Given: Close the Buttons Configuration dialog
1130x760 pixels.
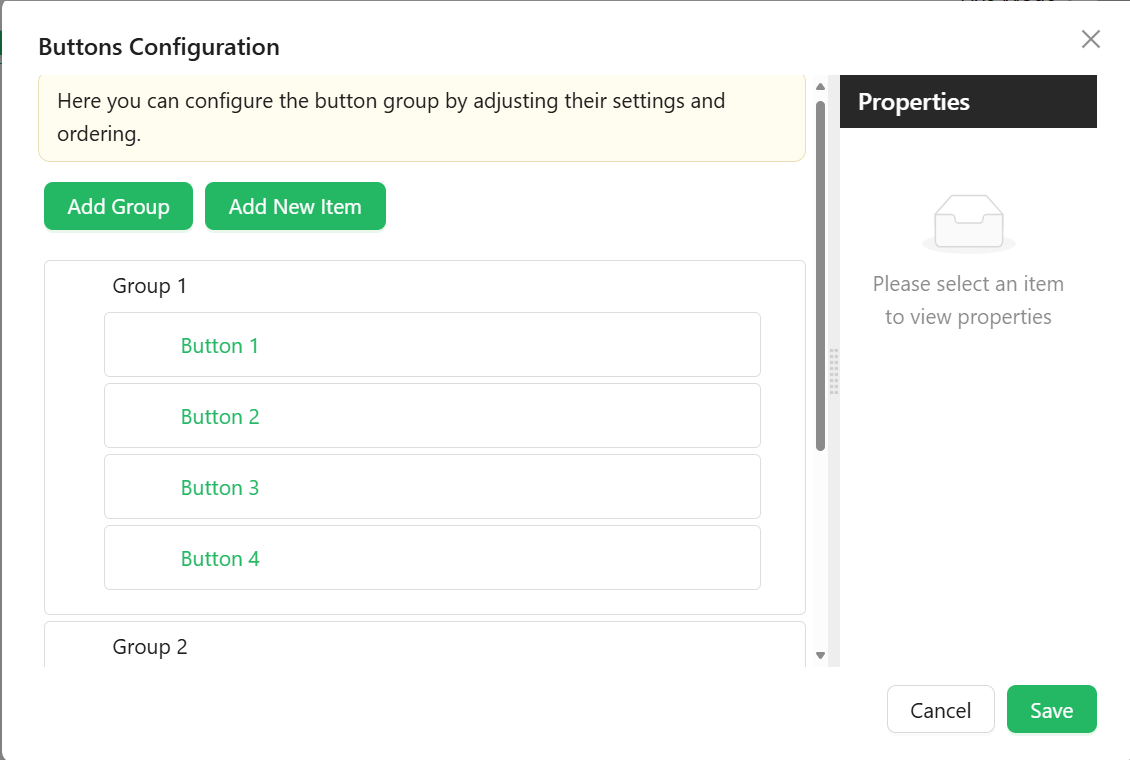Looking at the screenshot, I should pos(1090,39).
